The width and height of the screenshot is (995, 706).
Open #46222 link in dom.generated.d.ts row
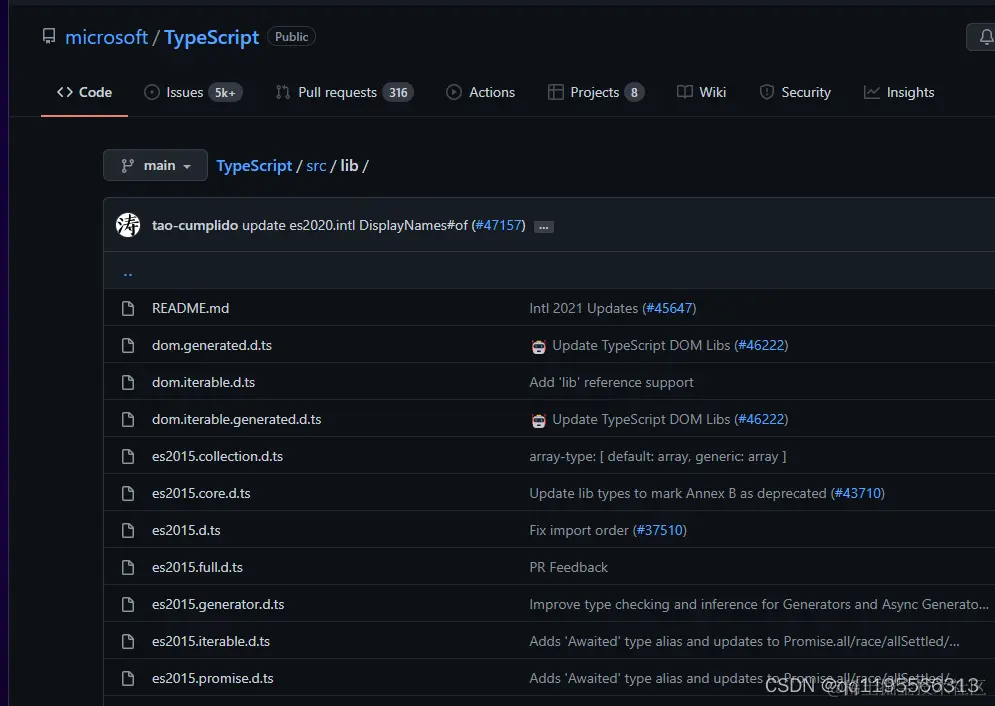(x=761, y=345)
